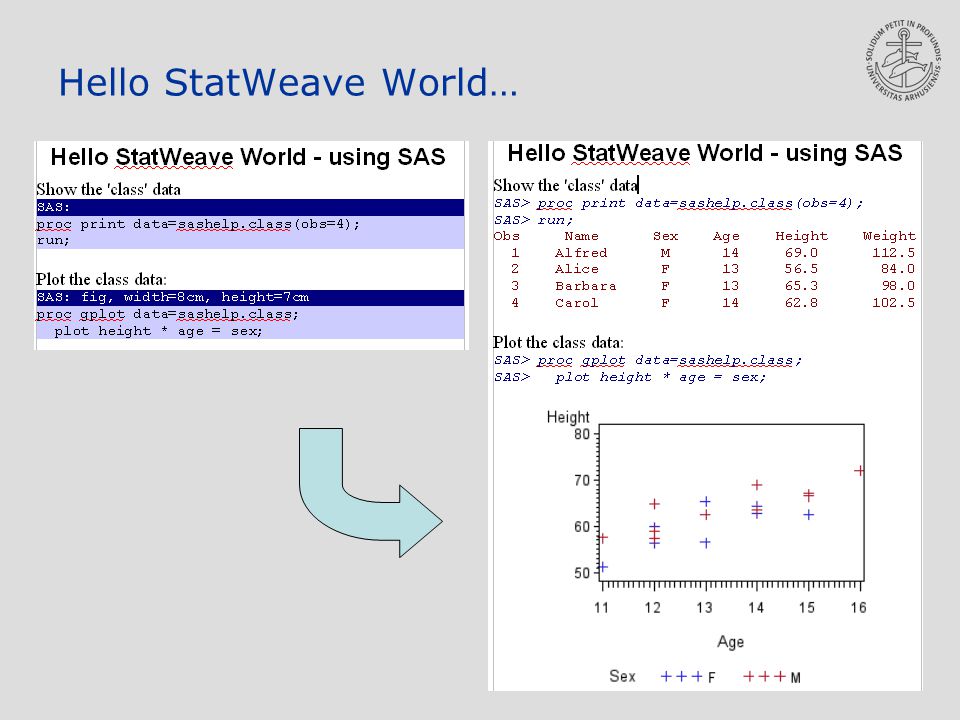This screenshot has width=960, height=720.
Task: Click the 'SAS> proc print' output line
Action: click(678, 203)
